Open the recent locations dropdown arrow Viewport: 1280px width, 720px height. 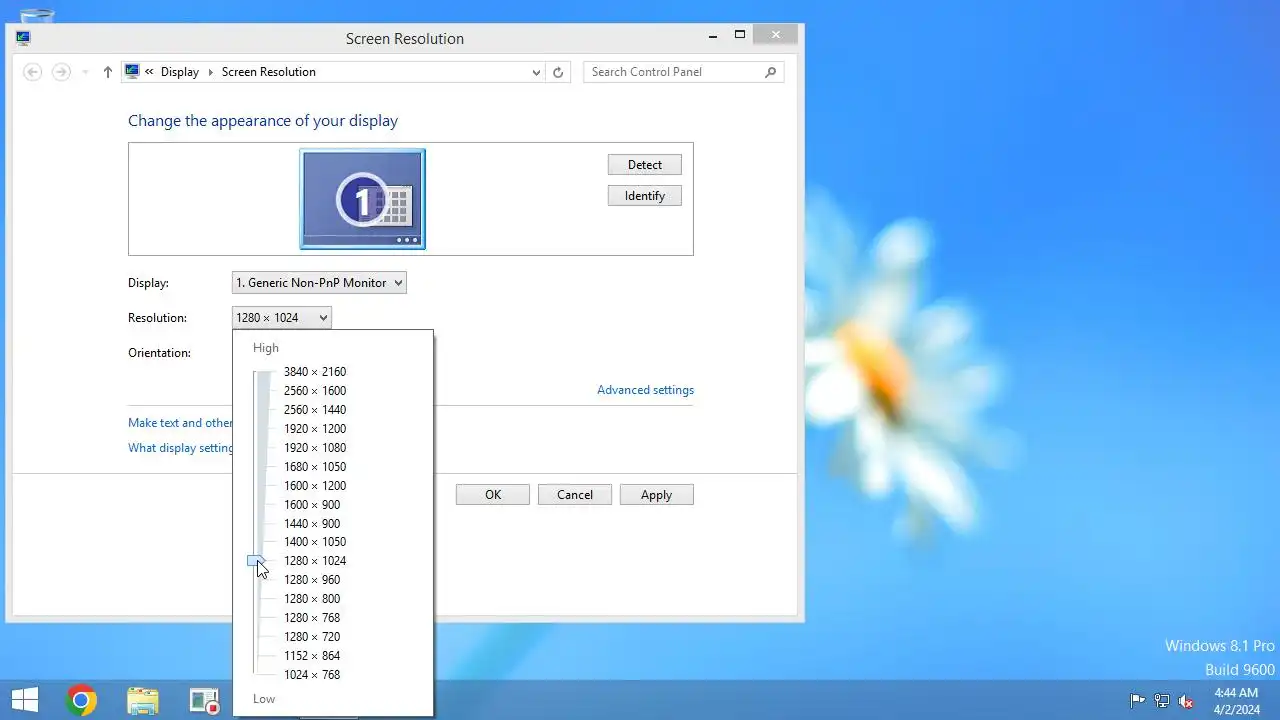[x=85, y=72]
